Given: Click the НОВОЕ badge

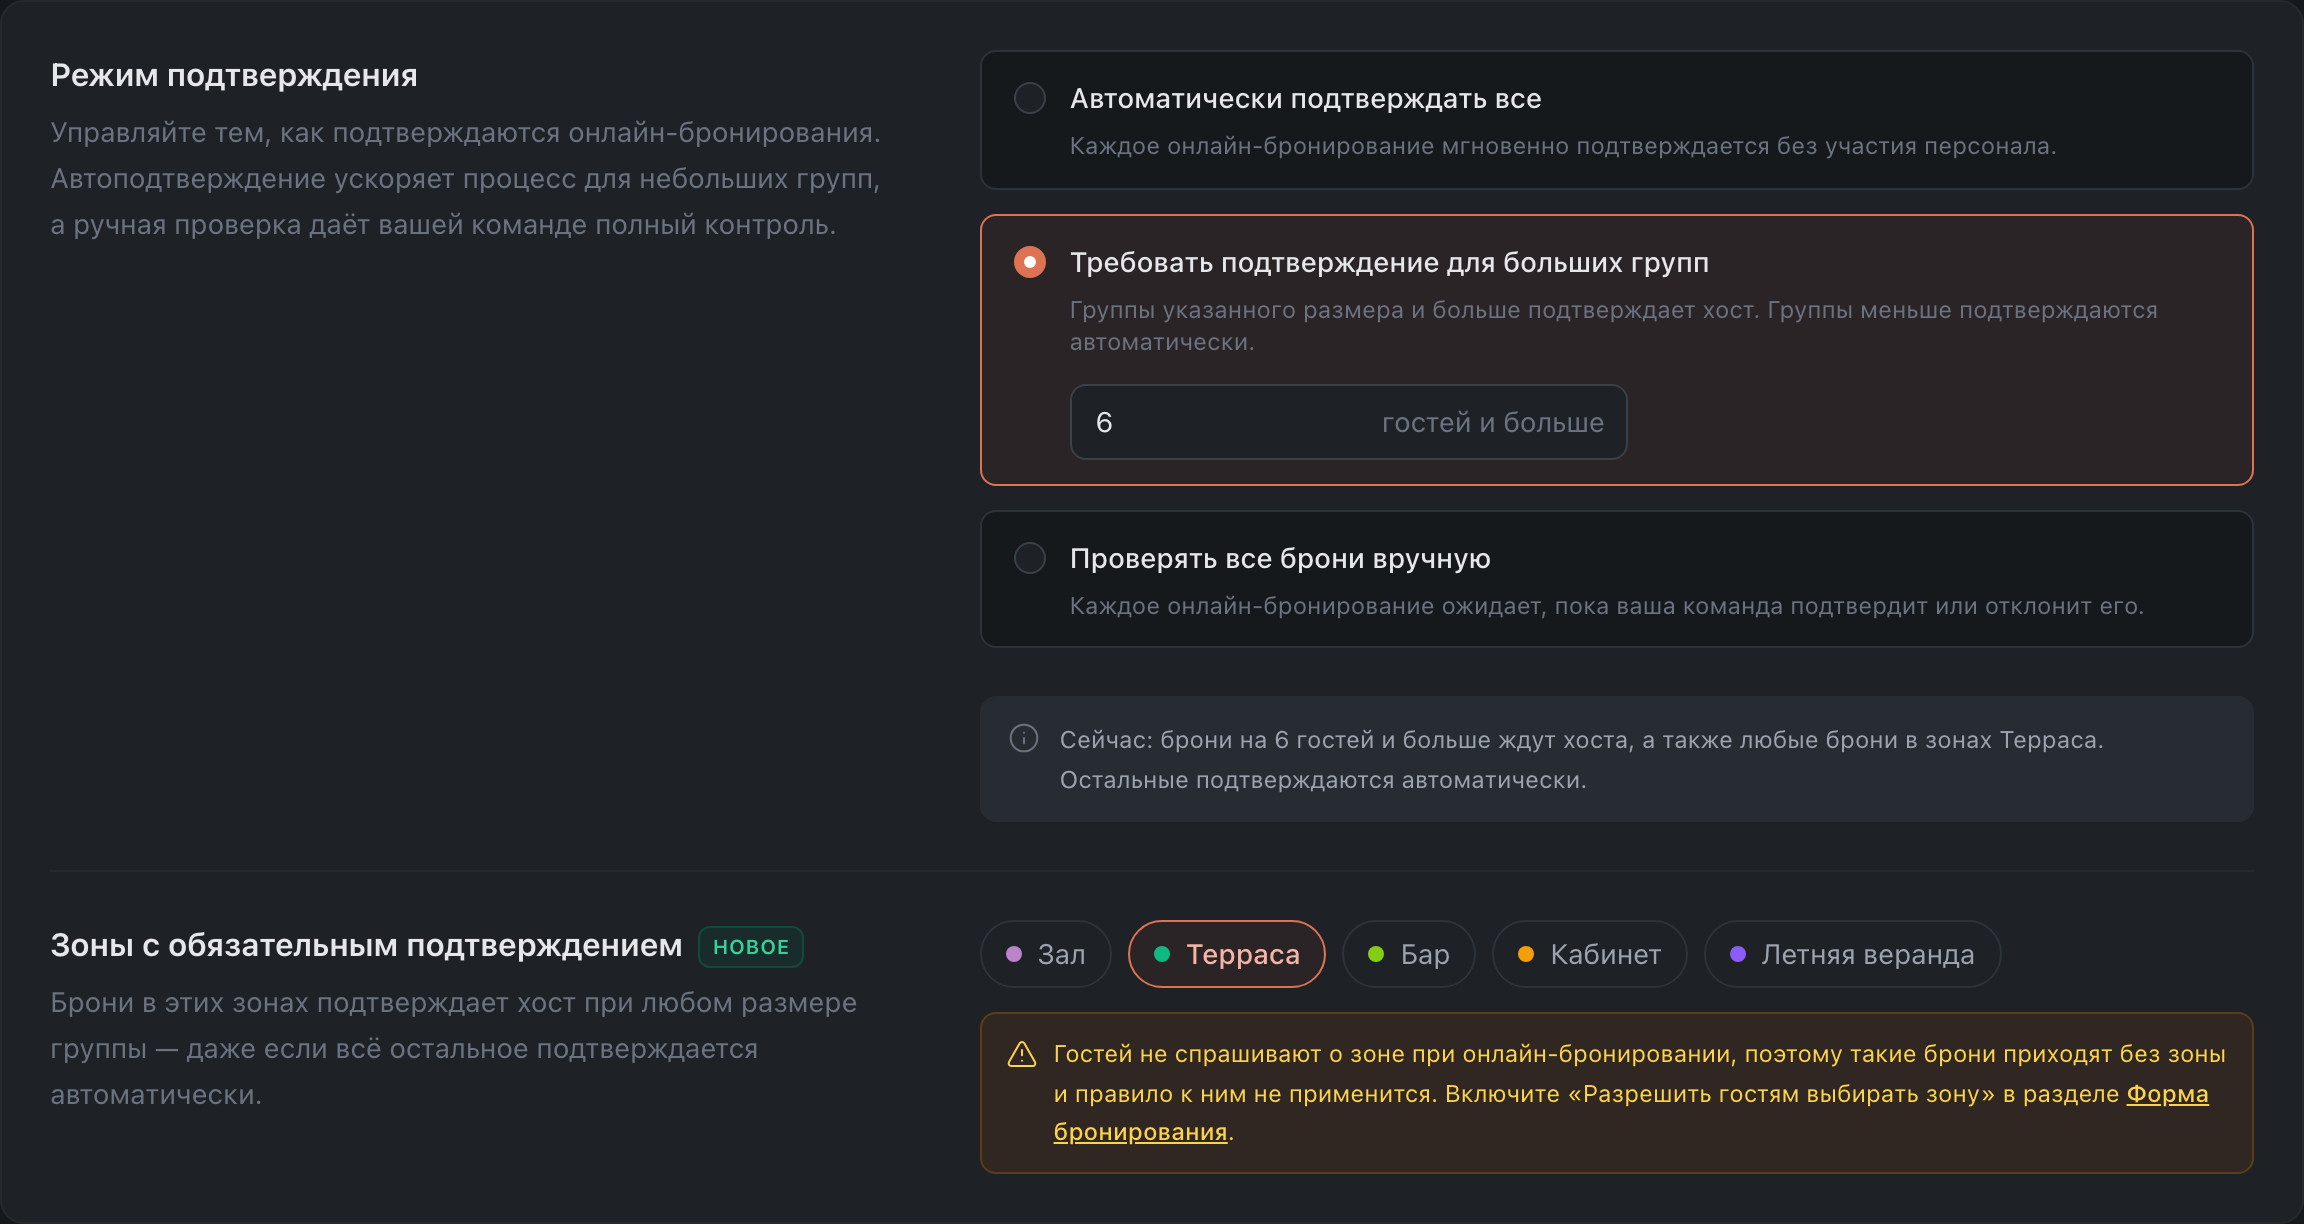Looking at the screenshot, I should [x=751, y=947].
